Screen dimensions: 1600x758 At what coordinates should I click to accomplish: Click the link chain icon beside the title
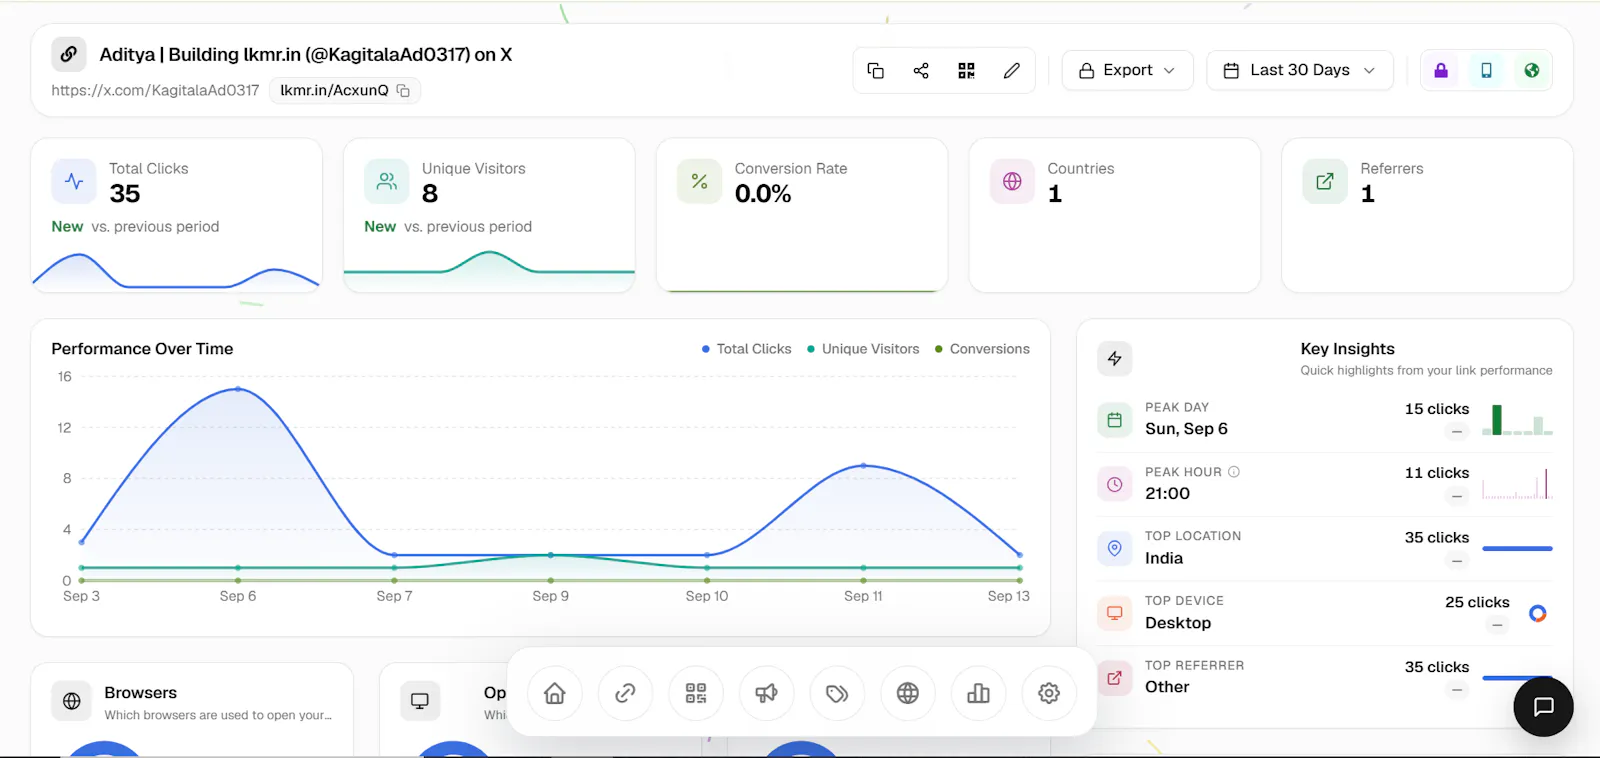coord(68,54)
